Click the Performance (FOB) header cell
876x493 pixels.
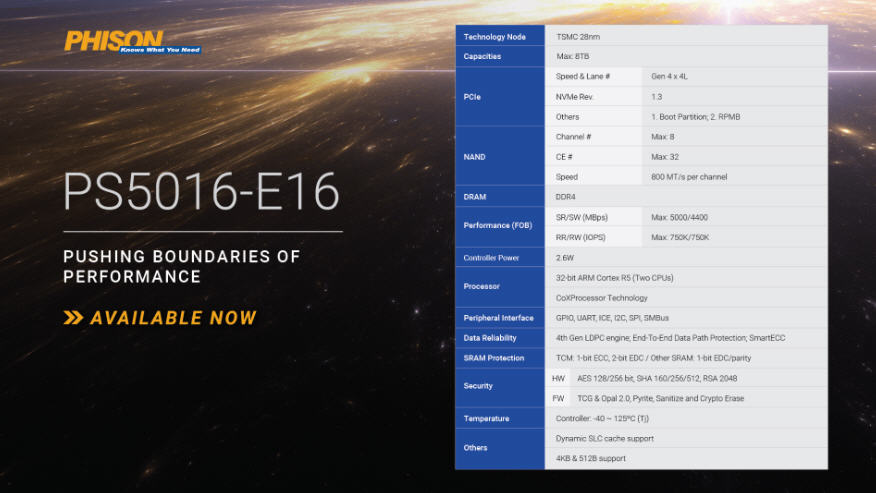(499, 227)
